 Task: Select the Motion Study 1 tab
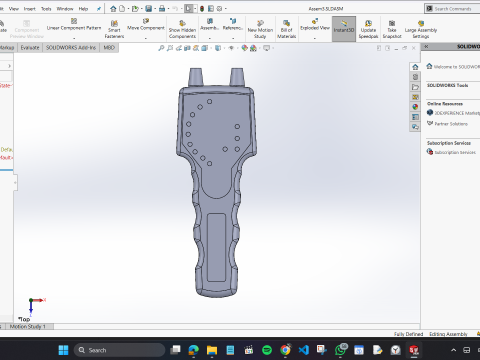(x=27, y=326)
